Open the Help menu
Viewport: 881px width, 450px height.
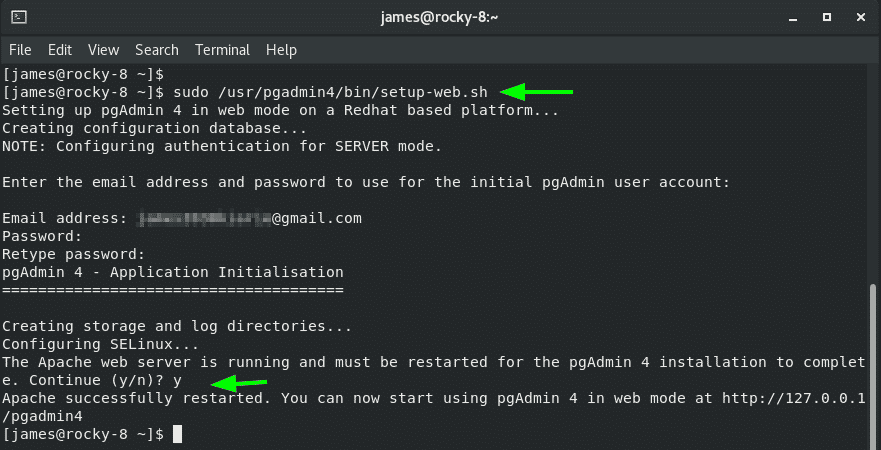[281, 50]
